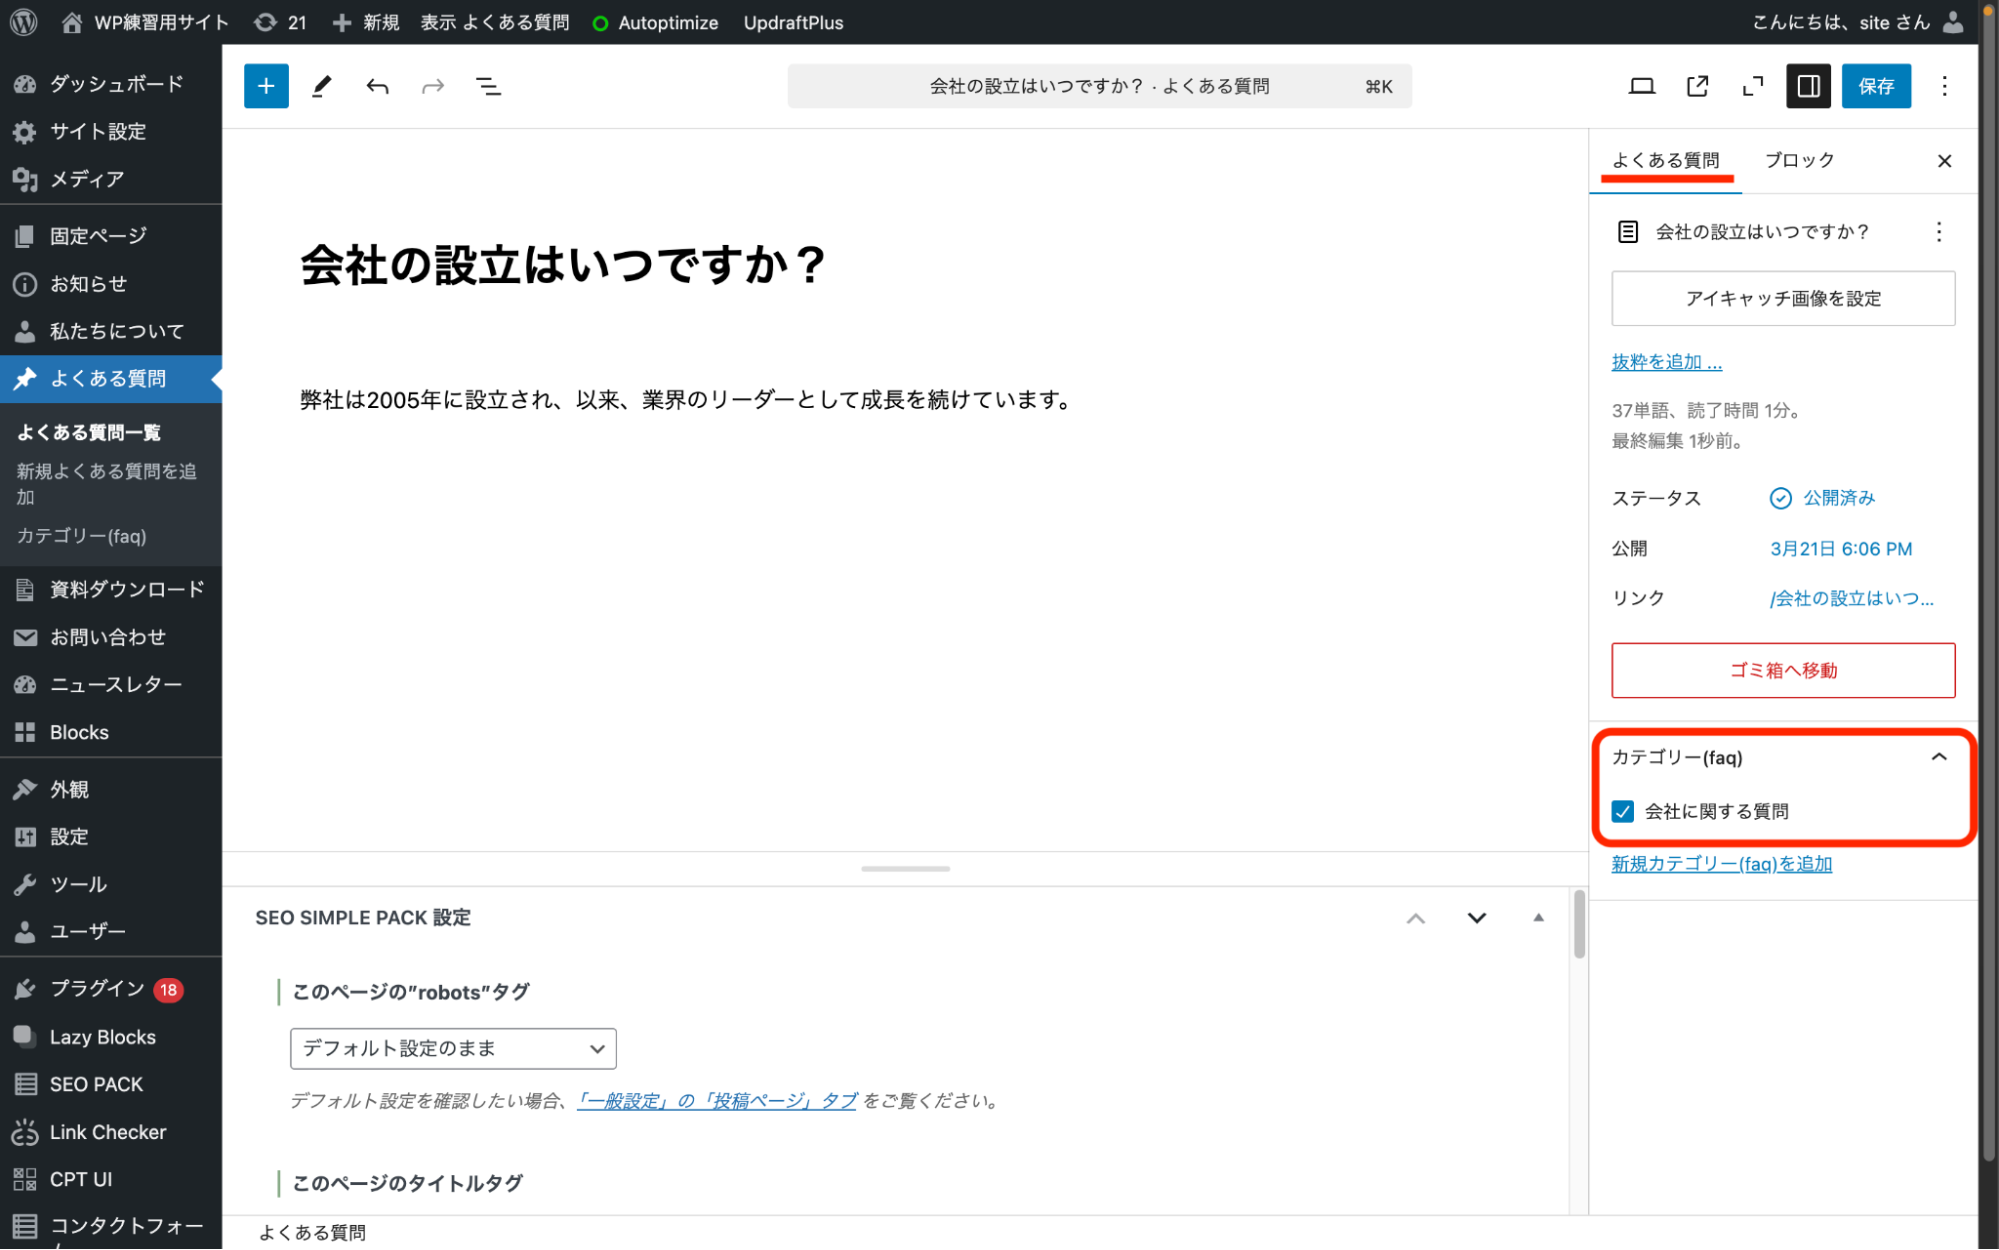Collapse the カテゴリー(faq) panel chevron
This screenshot has width=1999, height=1250.
pos(1938,757)
